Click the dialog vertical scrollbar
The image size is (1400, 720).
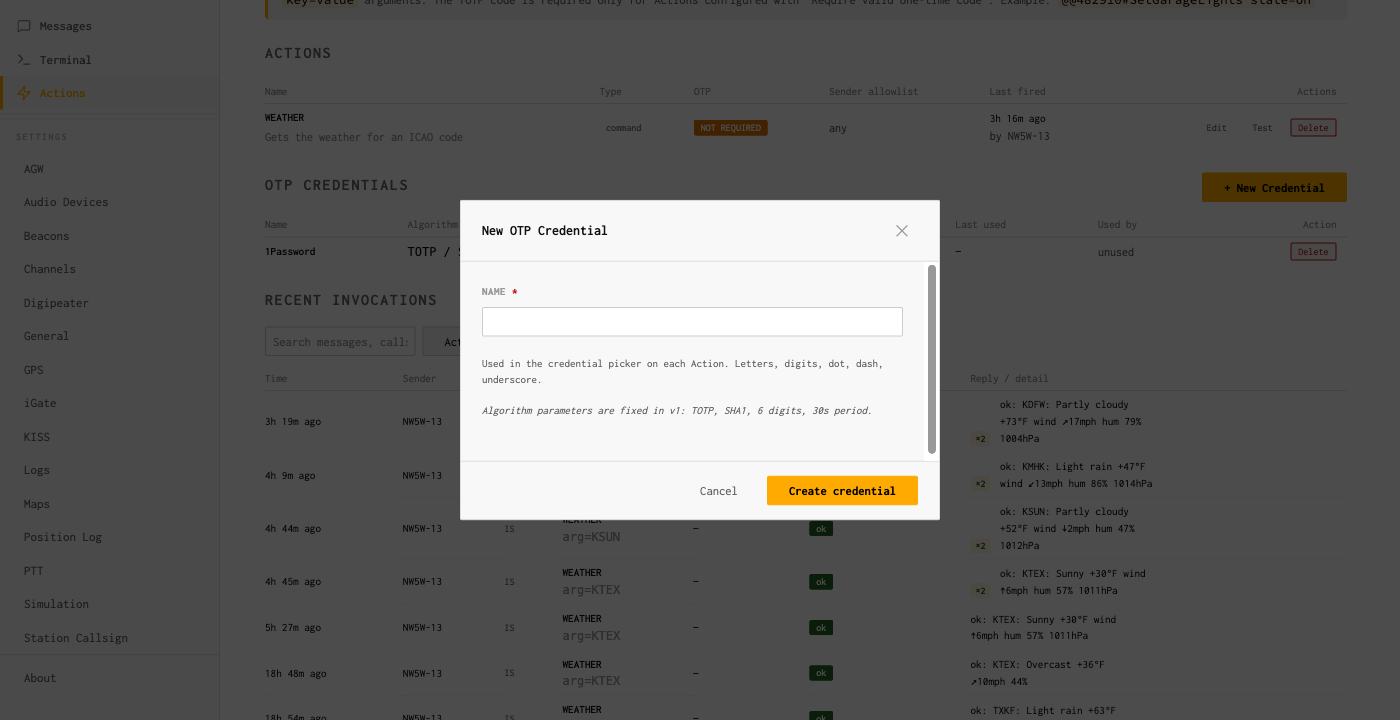932,359
